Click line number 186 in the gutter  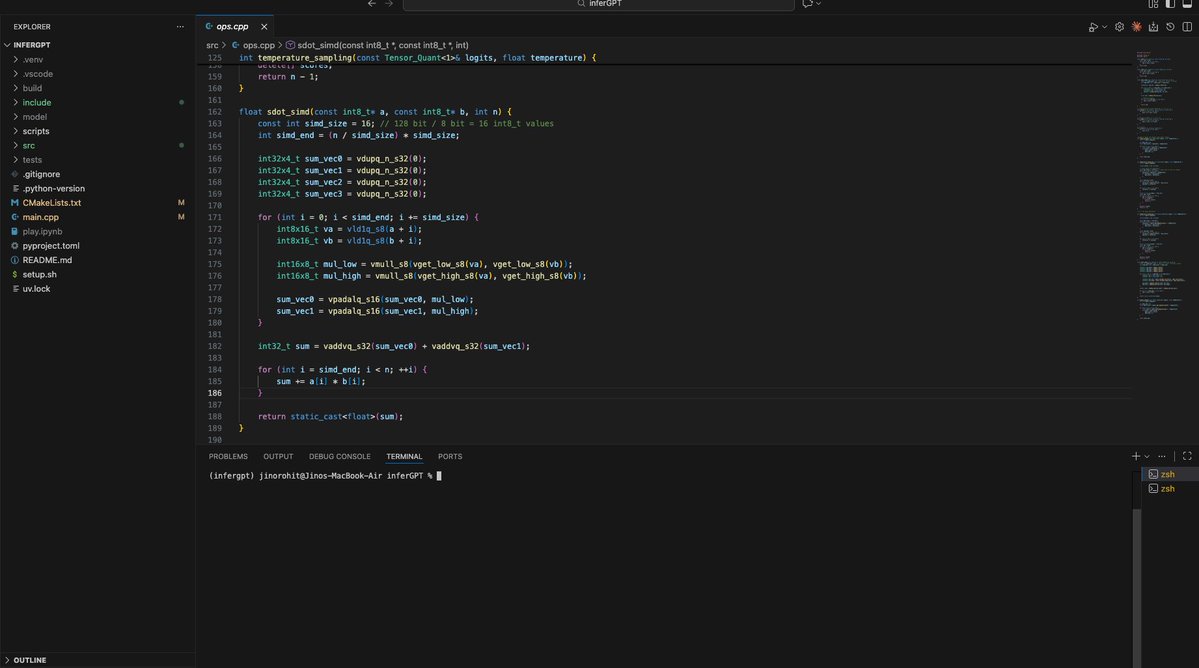(215, 394)
